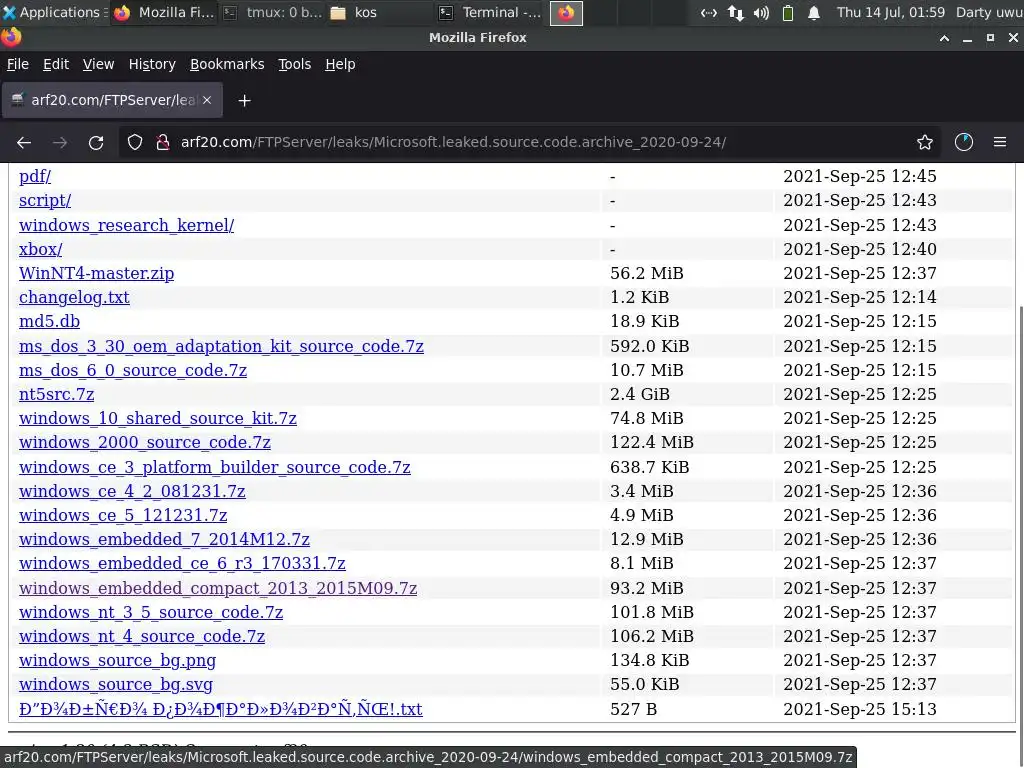1024x768 pixels.
Task: Download ms_dos_3_30_oem_adaptation_kit_source_code.7z
Action: (x=221, y=346)
